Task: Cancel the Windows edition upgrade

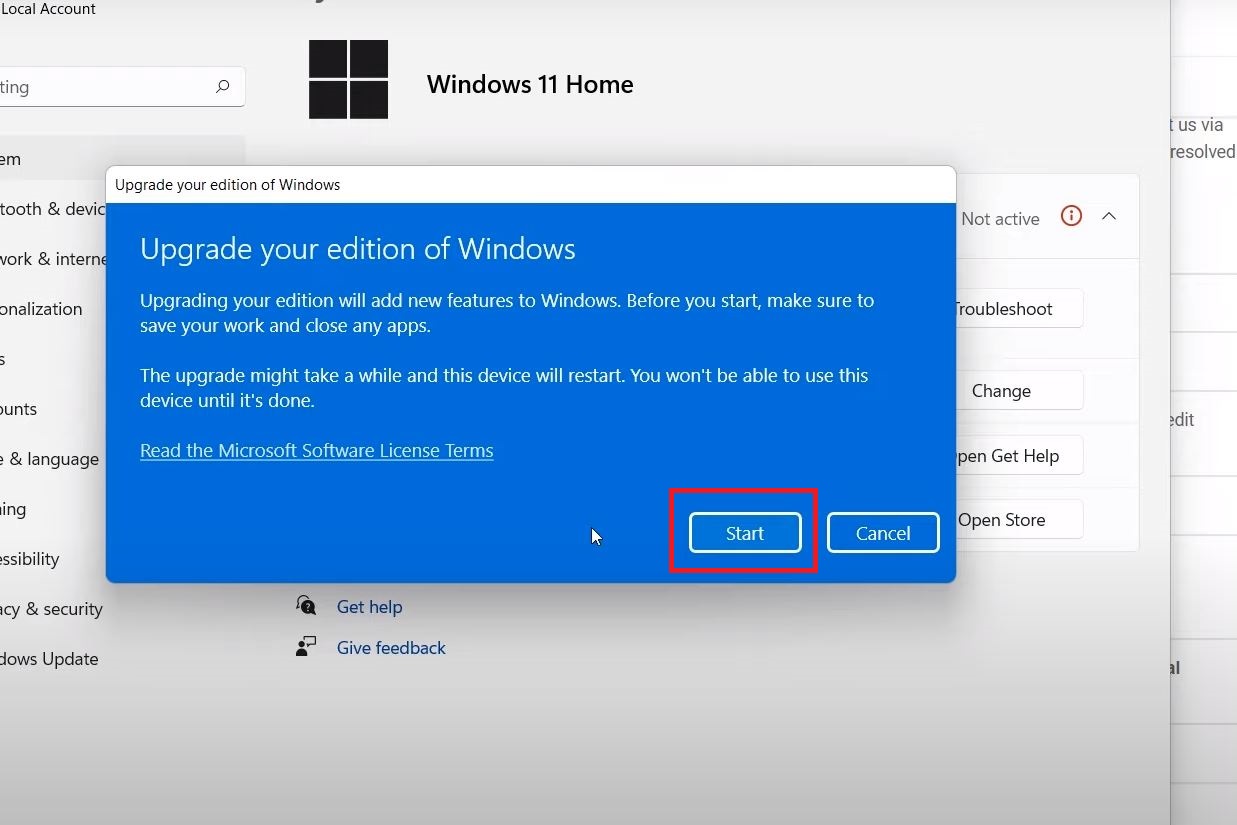Action: click(x=882, y=533)
